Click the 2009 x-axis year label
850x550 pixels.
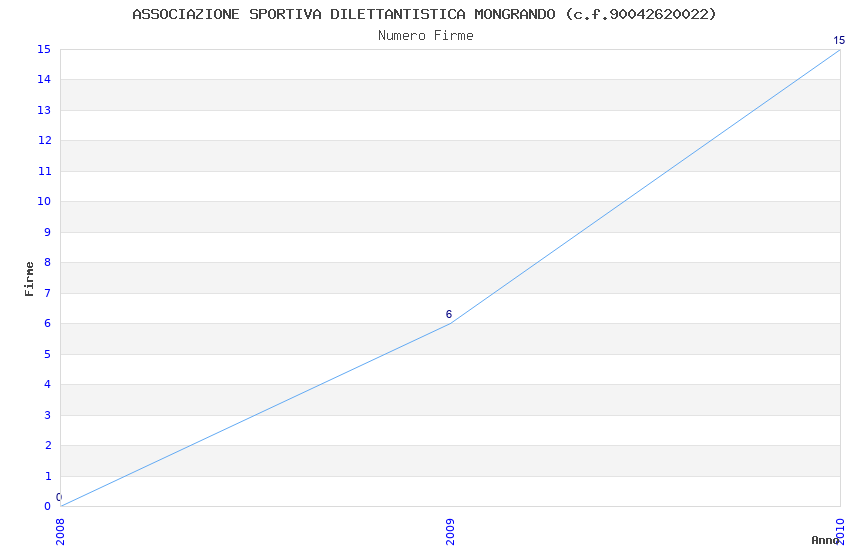(x=450, y=531)
